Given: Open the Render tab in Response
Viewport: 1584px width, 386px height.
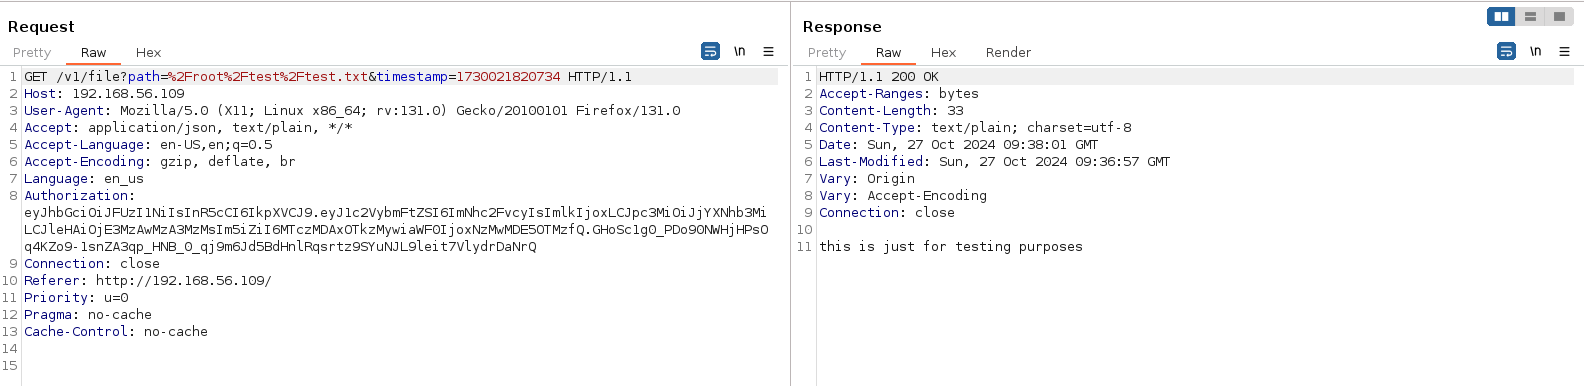Looking at the screenshot, I should [1008, 52].
